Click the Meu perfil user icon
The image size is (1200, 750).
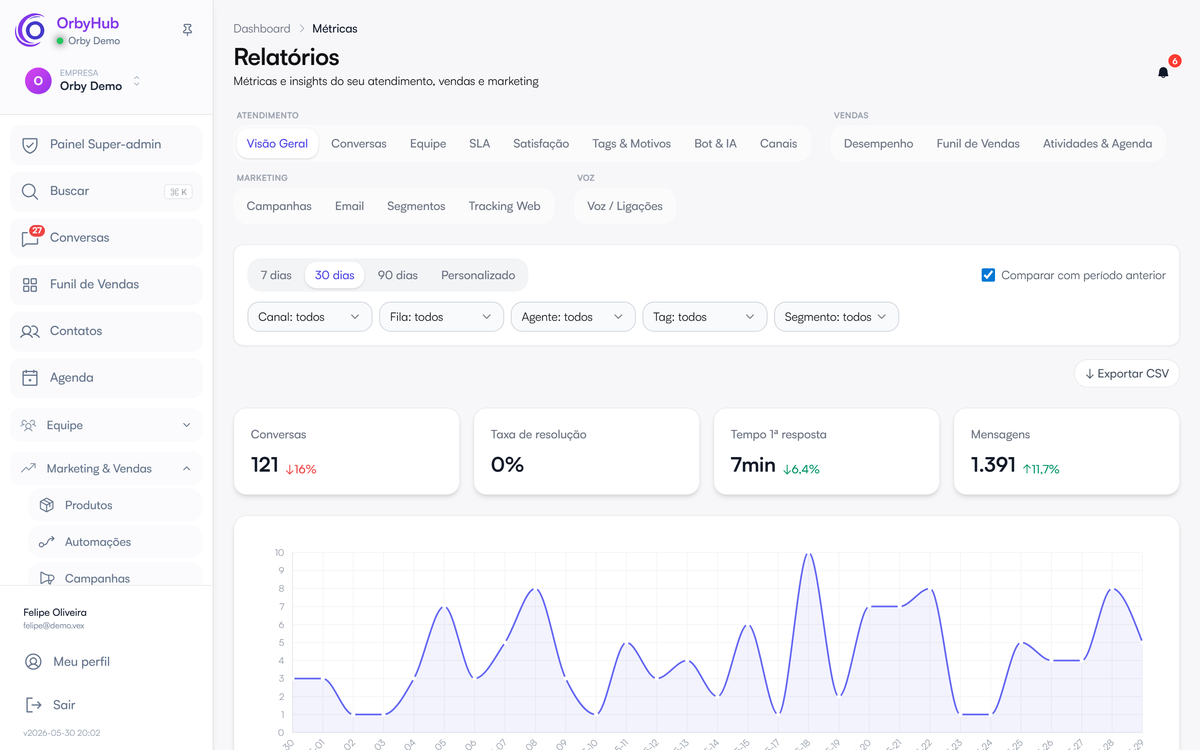(33, 662)
